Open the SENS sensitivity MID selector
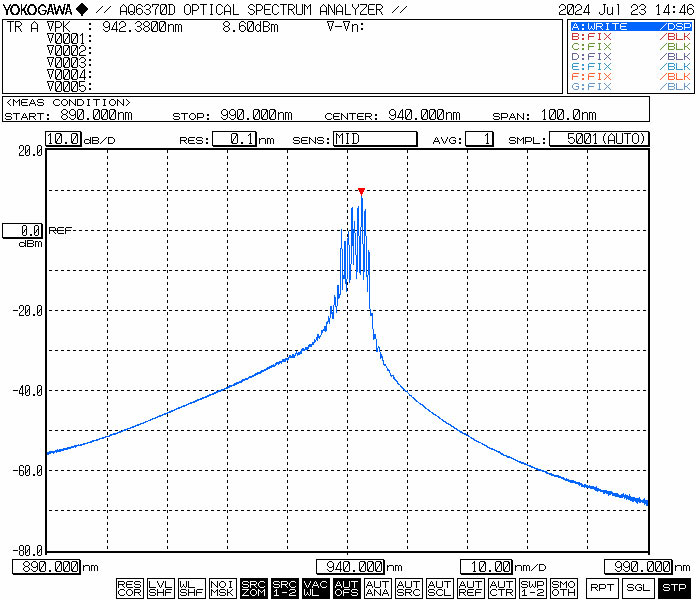This screenshot has width=700, height=600. [374, 139]
